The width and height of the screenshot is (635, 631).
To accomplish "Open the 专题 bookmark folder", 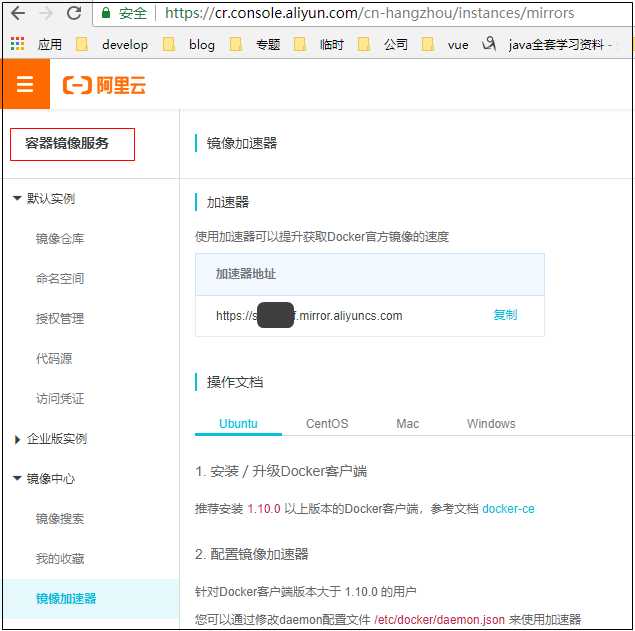I will 254,44.
